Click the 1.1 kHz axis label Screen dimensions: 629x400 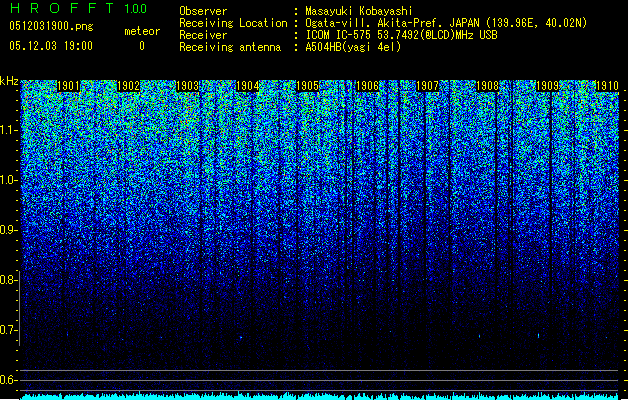(8, 130)
